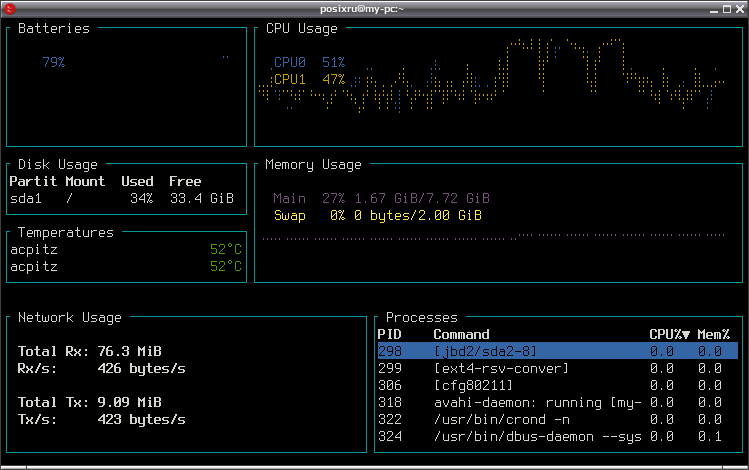
Task: Click the Swap 0% usage line
Action: (x=377, y=215)
